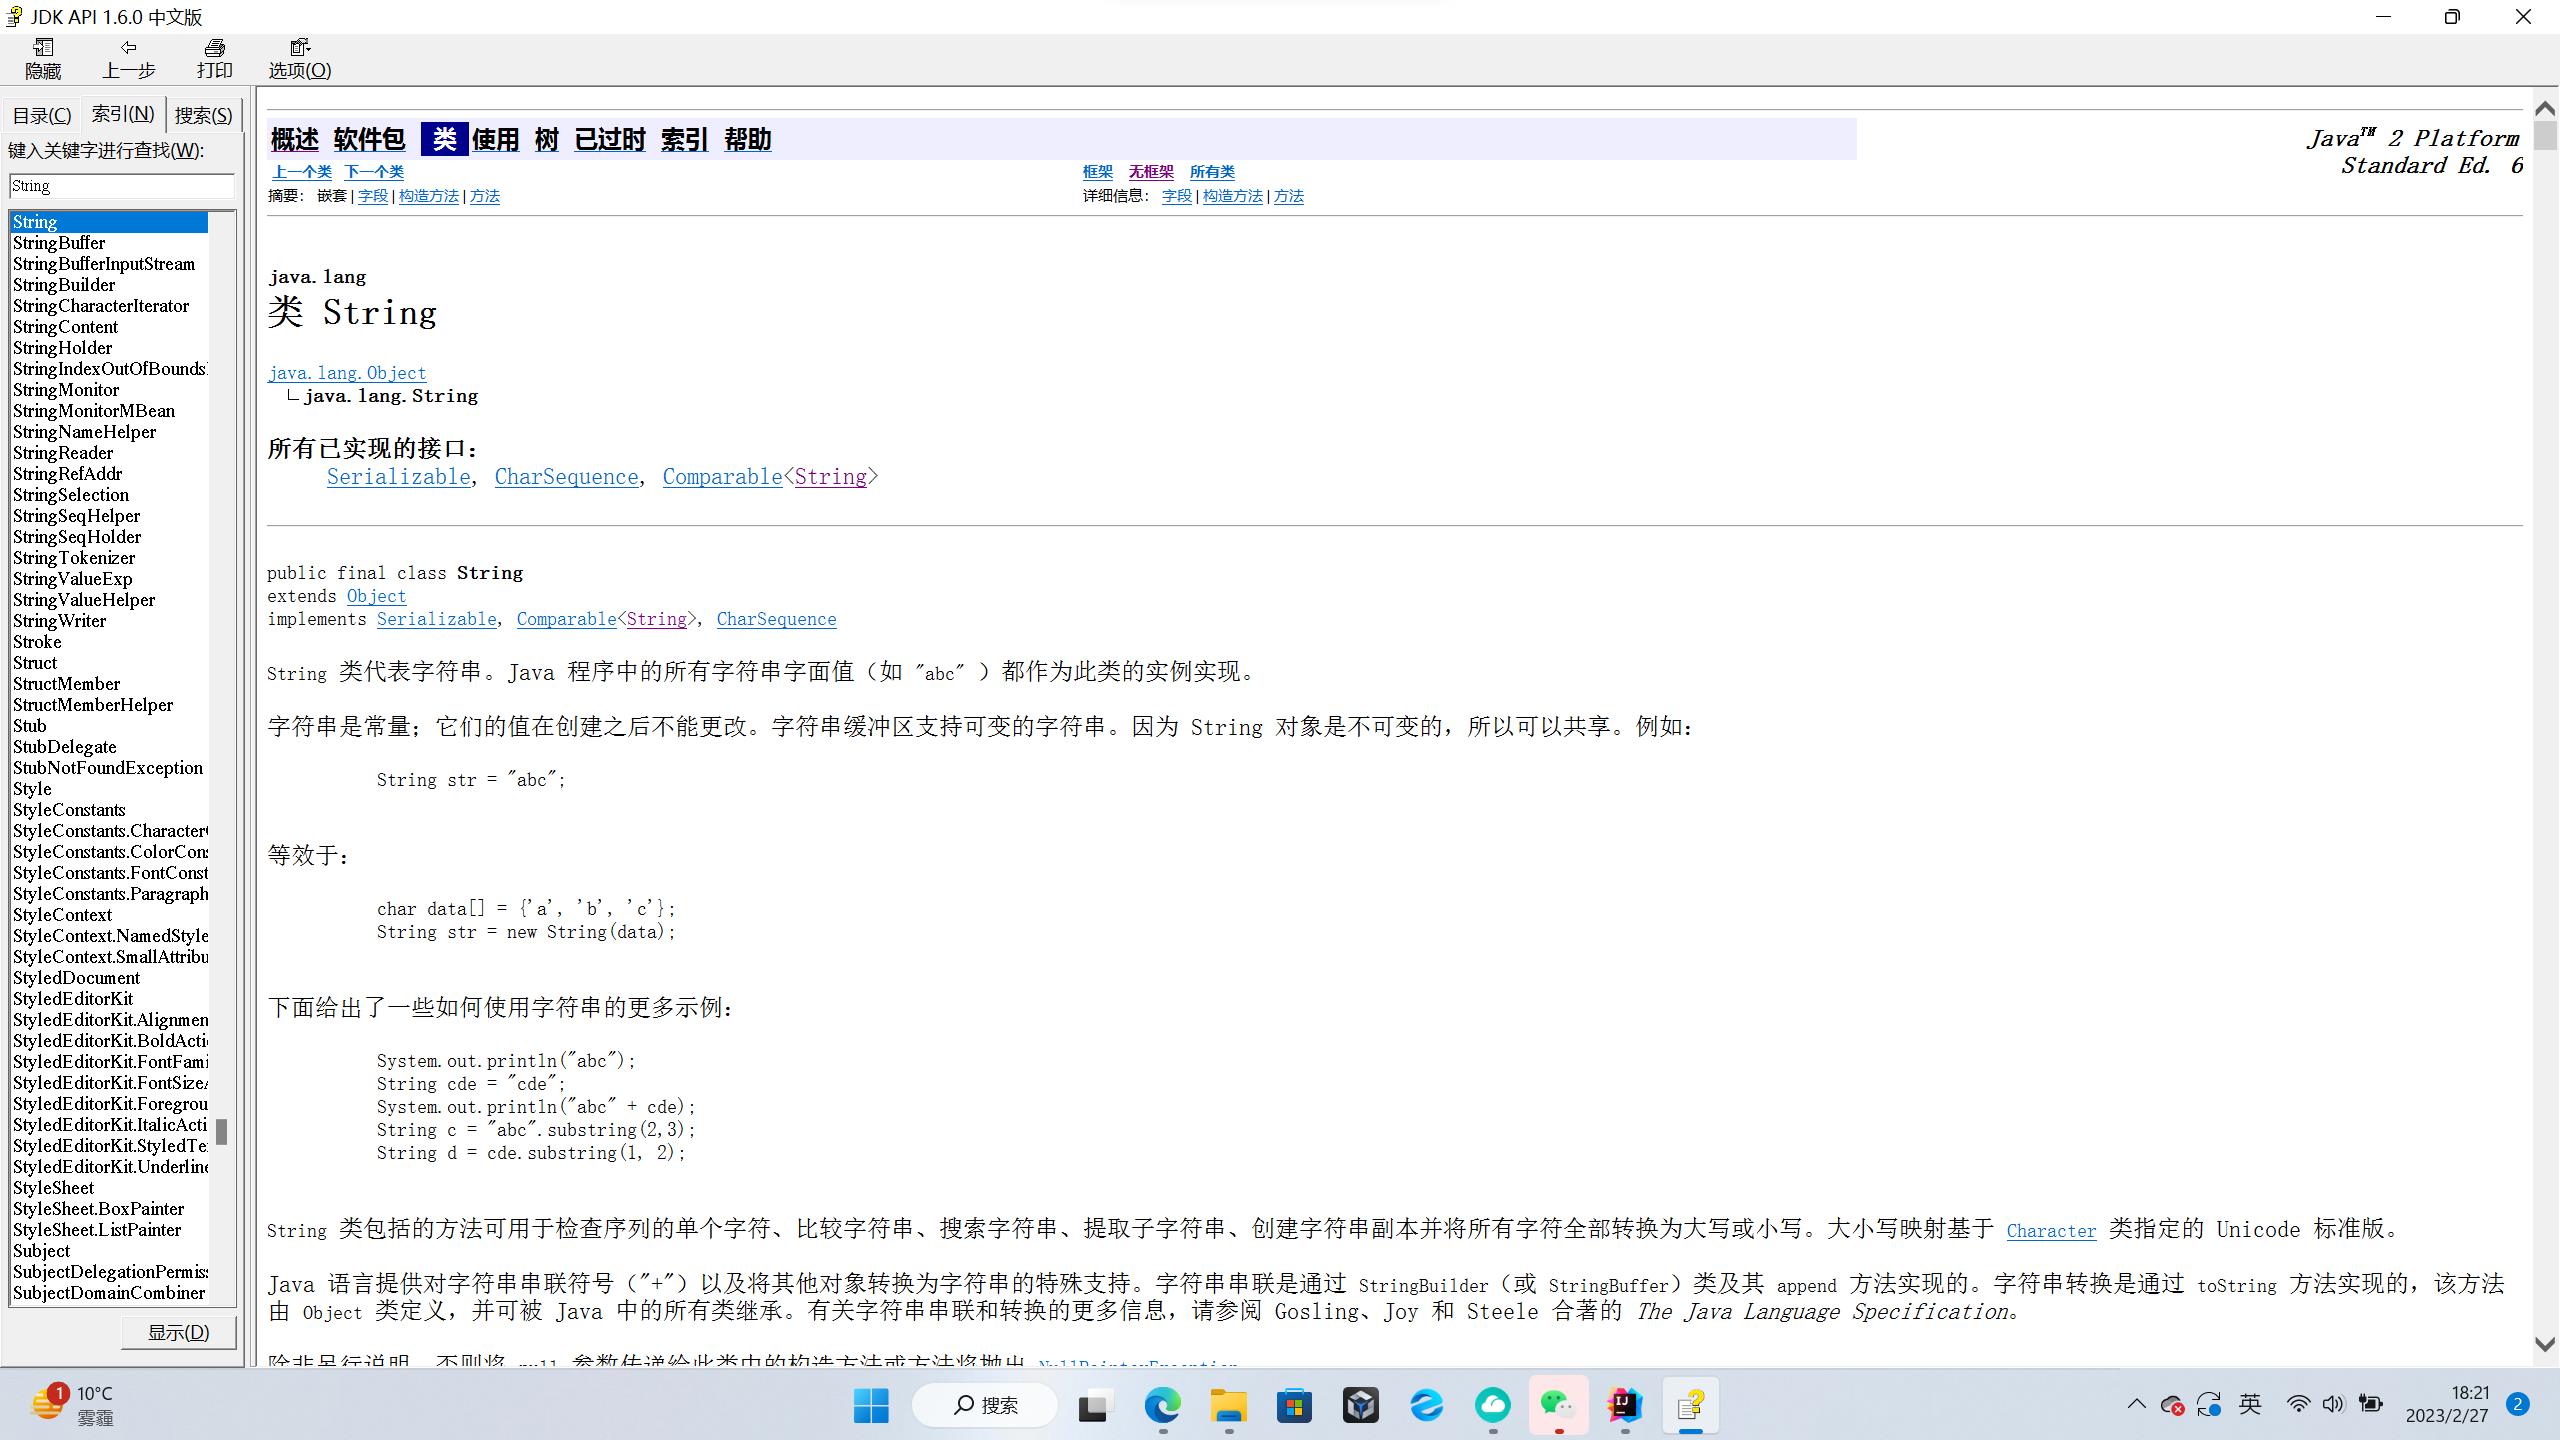Click the 显示(D) display button
Viewport: 2560px width, 1440px height.
pyautogui.click(x=179, y=1332)
